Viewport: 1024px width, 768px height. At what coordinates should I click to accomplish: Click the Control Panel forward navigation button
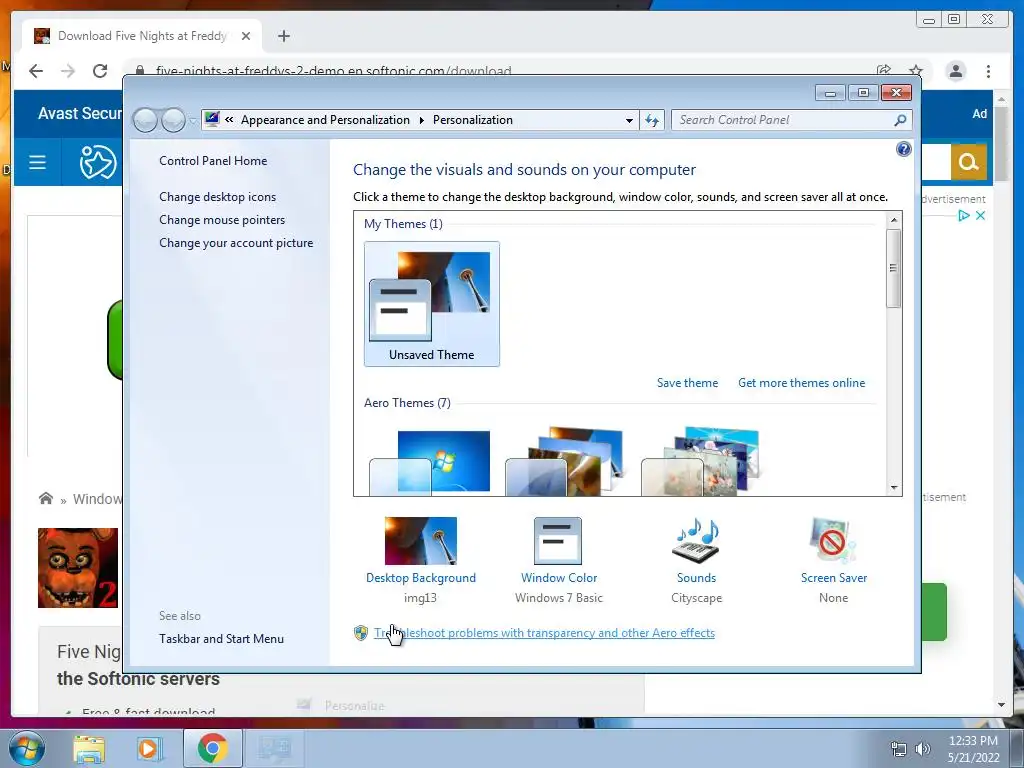tap(173, 120)
